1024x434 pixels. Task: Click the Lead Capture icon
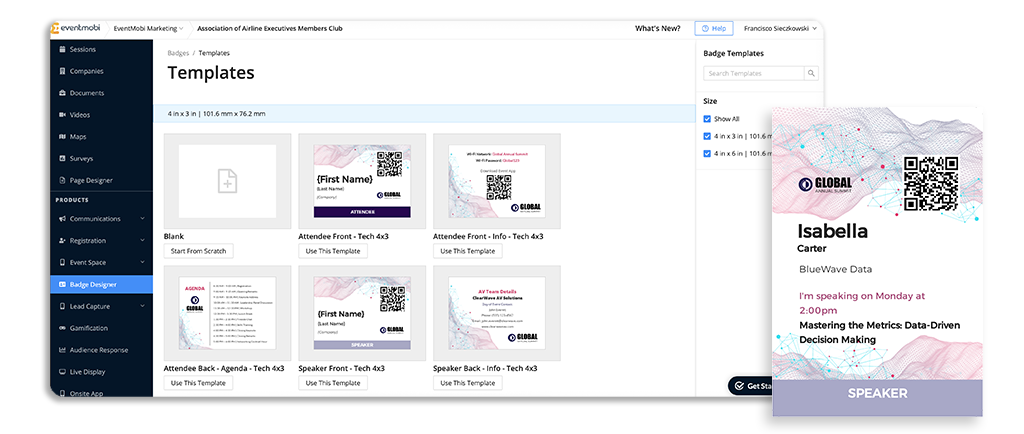coord(62,306)
